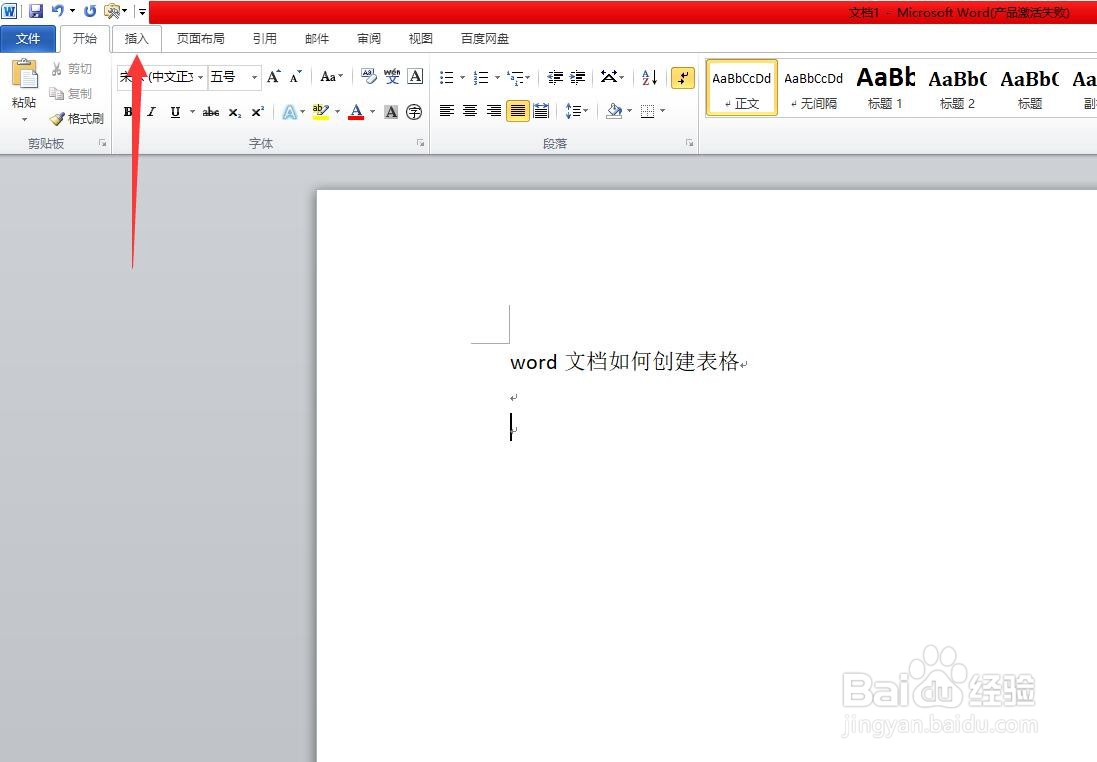Click the Sort button in Paragraph group
Viewport: 1097px width, 762px height.
coord(647,78)
